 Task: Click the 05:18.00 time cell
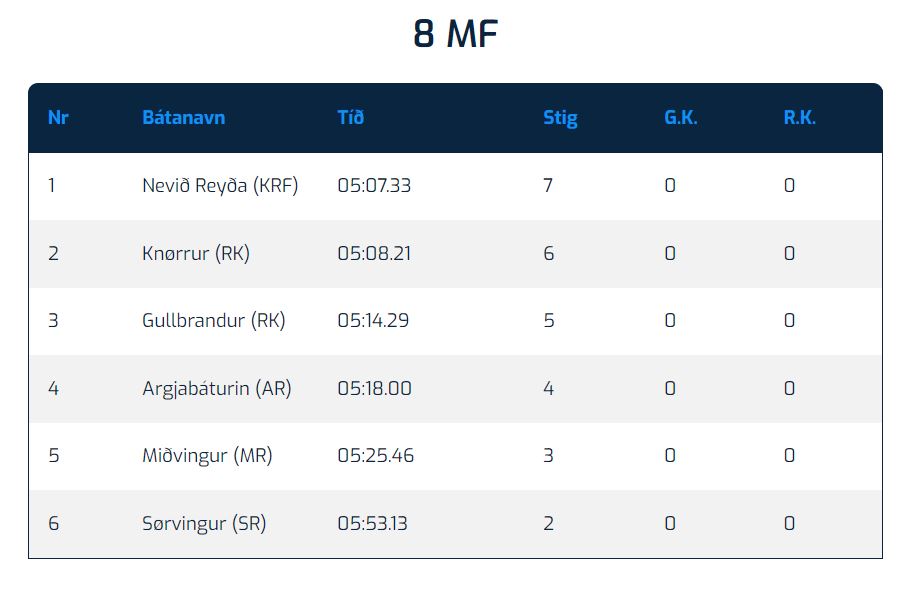[x=374, y=389]
